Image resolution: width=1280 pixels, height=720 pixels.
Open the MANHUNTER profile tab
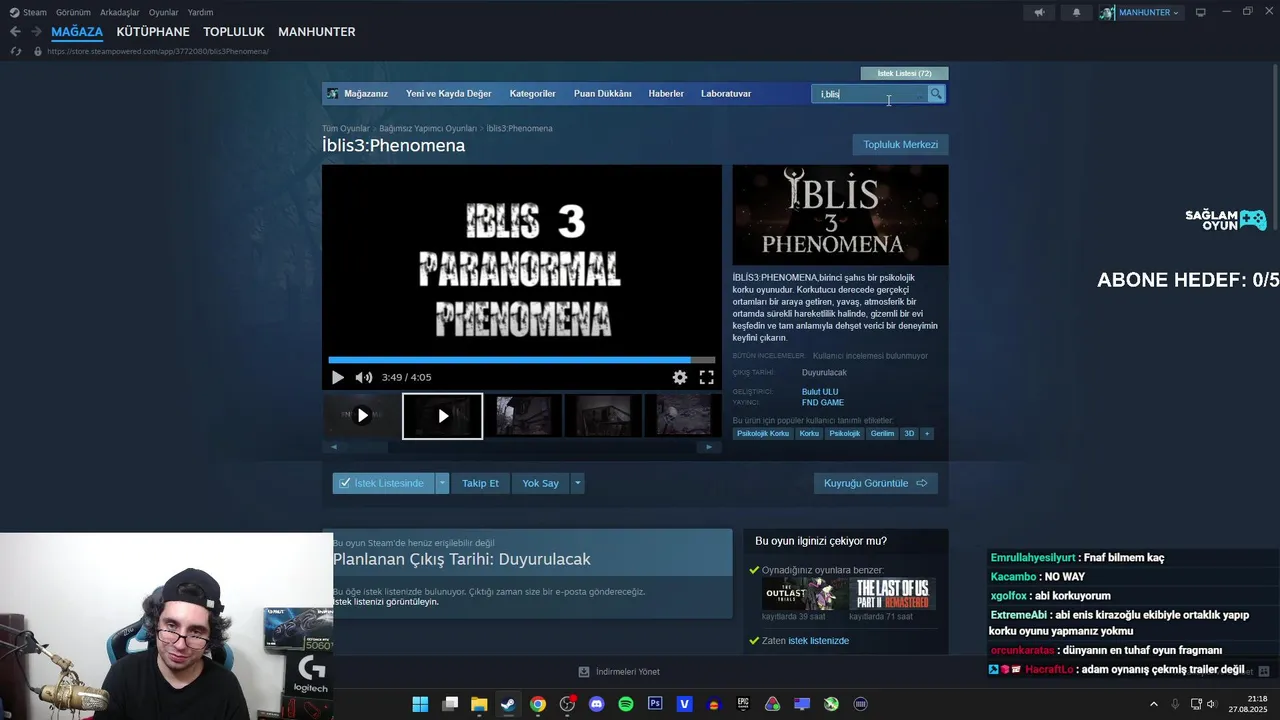click(317, 32)
